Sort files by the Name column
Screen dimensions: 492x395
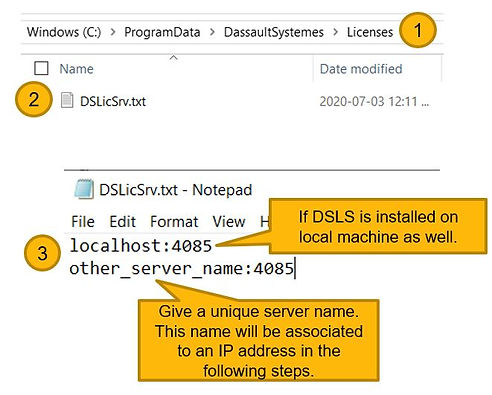(x=76, y=69)
